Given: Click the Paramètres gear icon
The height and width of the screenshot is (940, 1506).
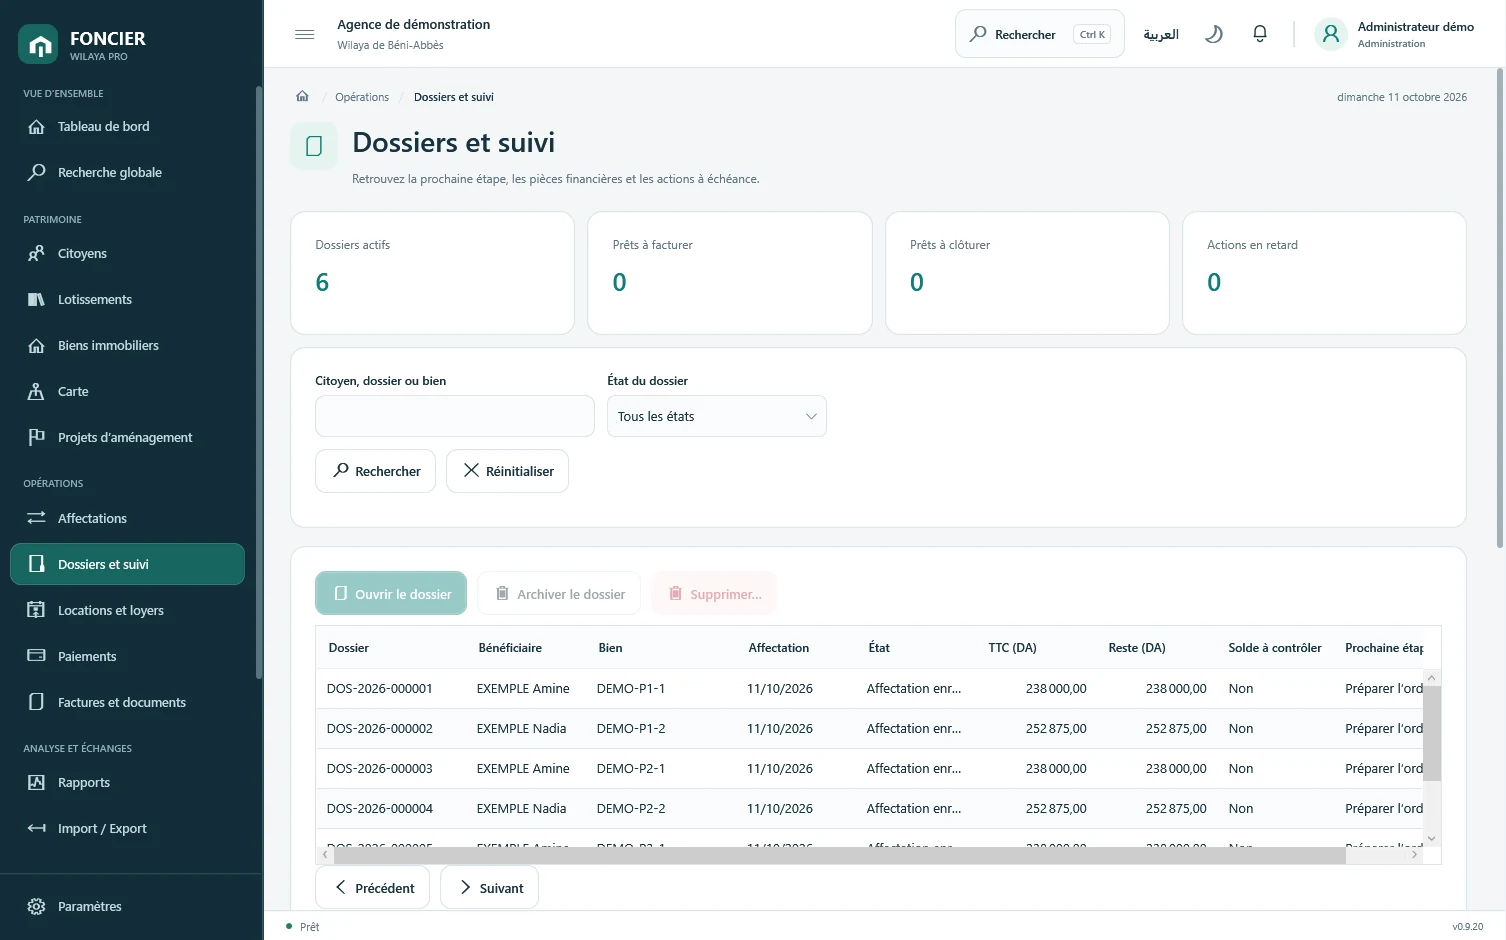Looking at the screenshot, I should click(36, 906).
